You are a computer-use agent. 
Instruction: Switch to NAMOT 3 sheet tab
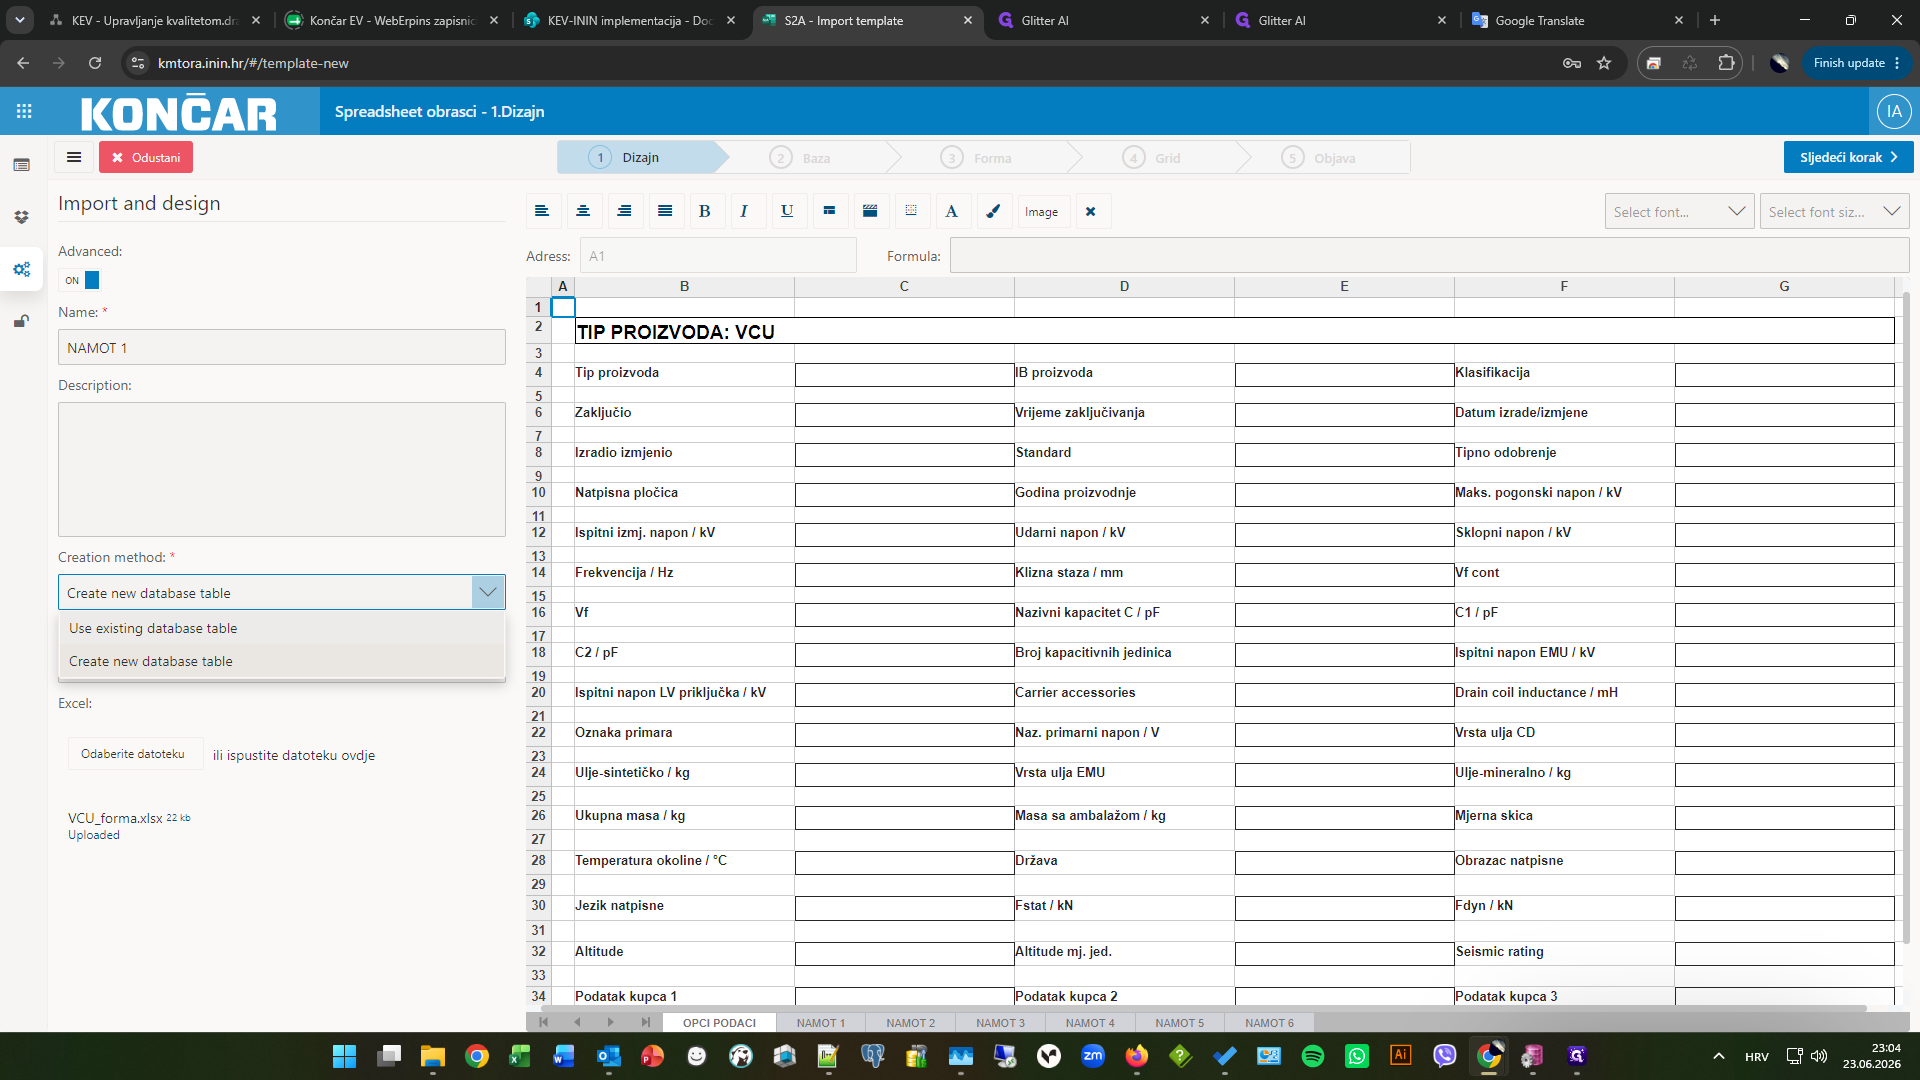pos(1001,1023)
